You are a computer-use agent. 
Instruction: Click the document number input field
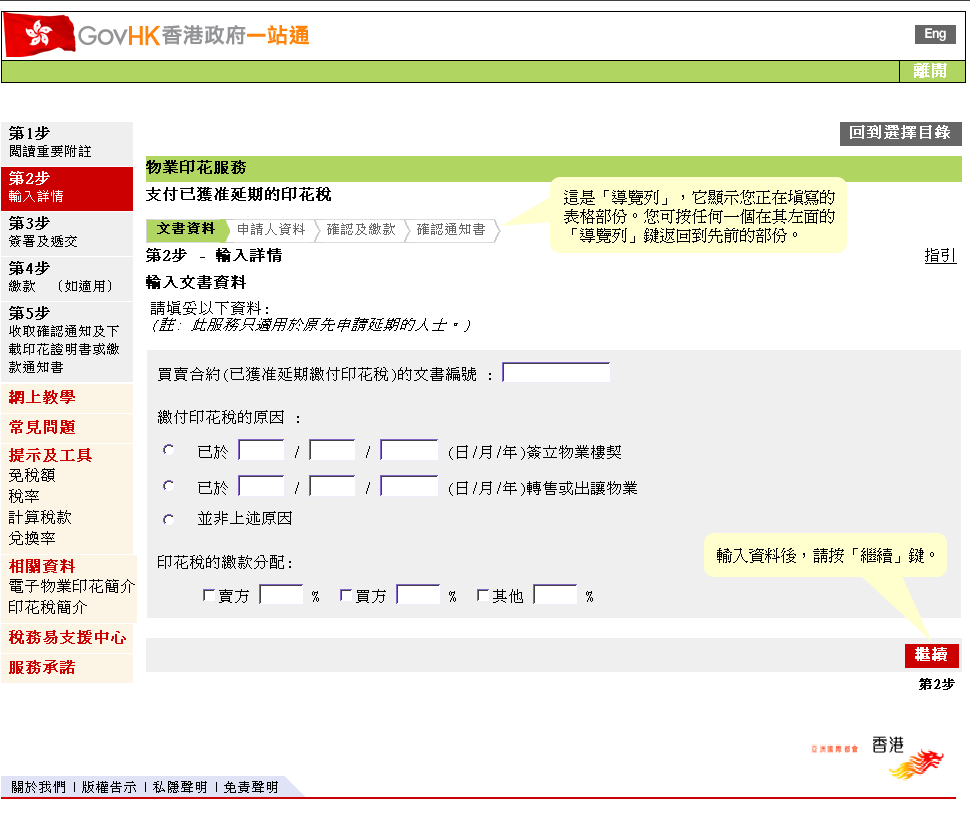555,371
